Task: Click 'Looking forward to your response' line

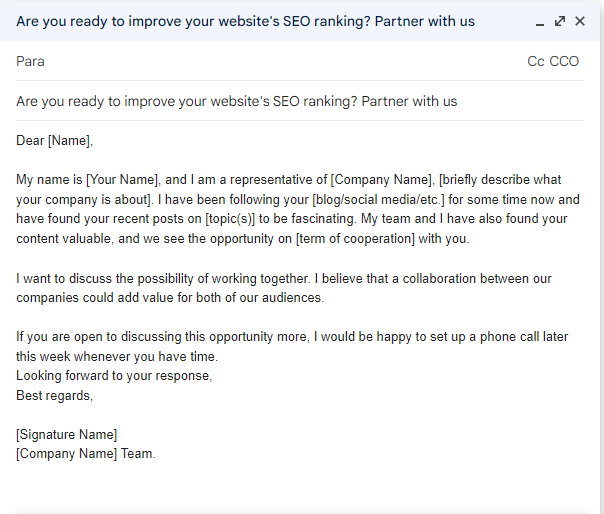Action: tap(114, 376)
